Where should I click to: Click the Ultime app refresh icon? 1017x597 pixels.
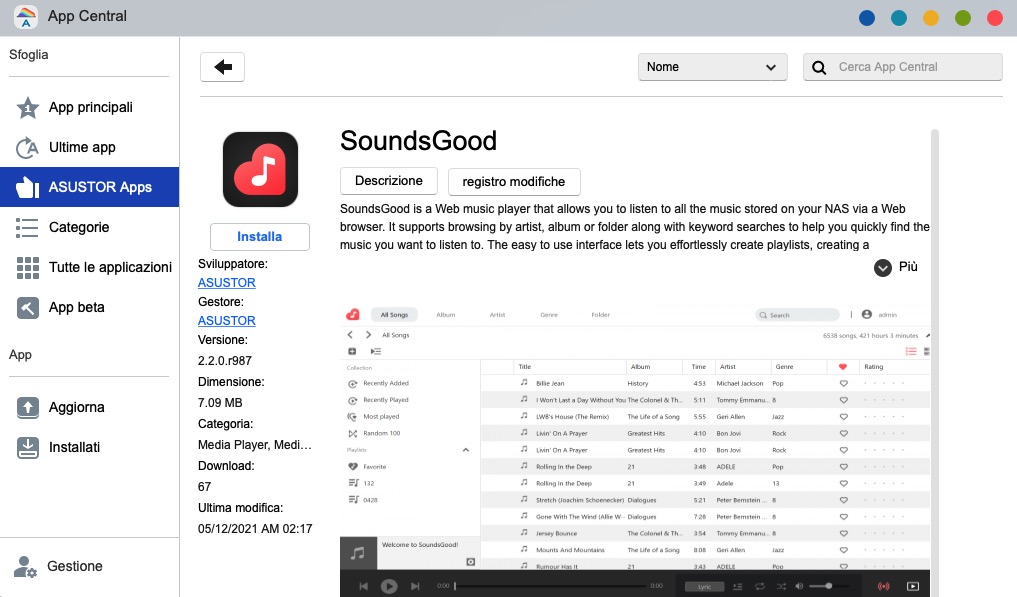[x=27, y=148]
